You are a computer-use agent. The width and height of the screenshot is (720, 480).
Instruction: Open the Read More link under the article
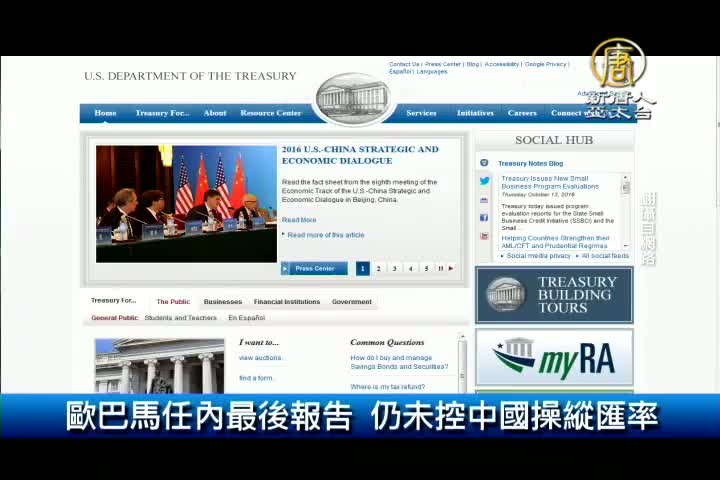click(299, 220)
